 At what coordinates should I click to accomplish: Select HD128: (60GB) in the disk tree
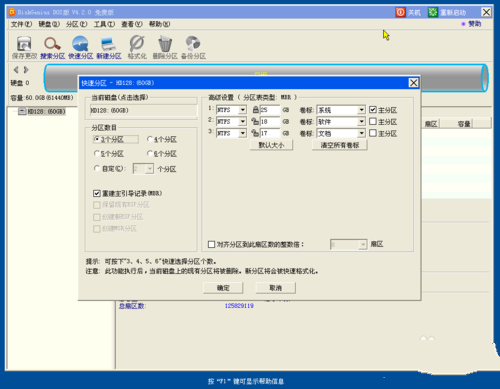[46, 111]
